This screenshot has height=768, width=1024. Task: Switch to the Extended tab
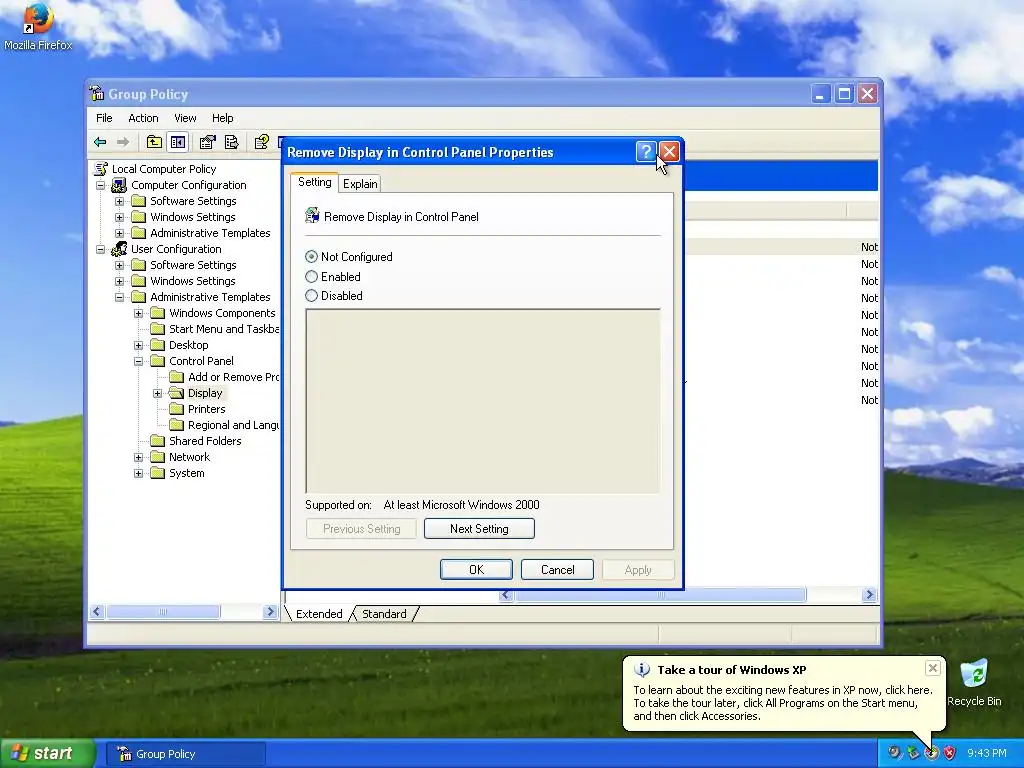pos(319,614)
